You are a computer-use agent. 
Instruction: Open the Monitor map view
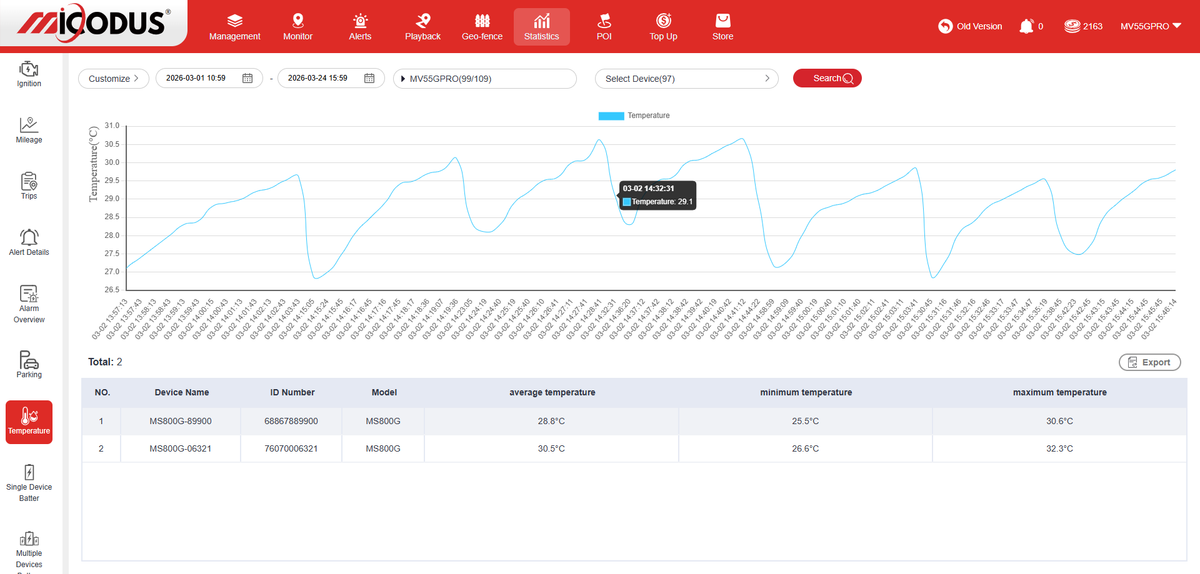(x=298, y=27)
